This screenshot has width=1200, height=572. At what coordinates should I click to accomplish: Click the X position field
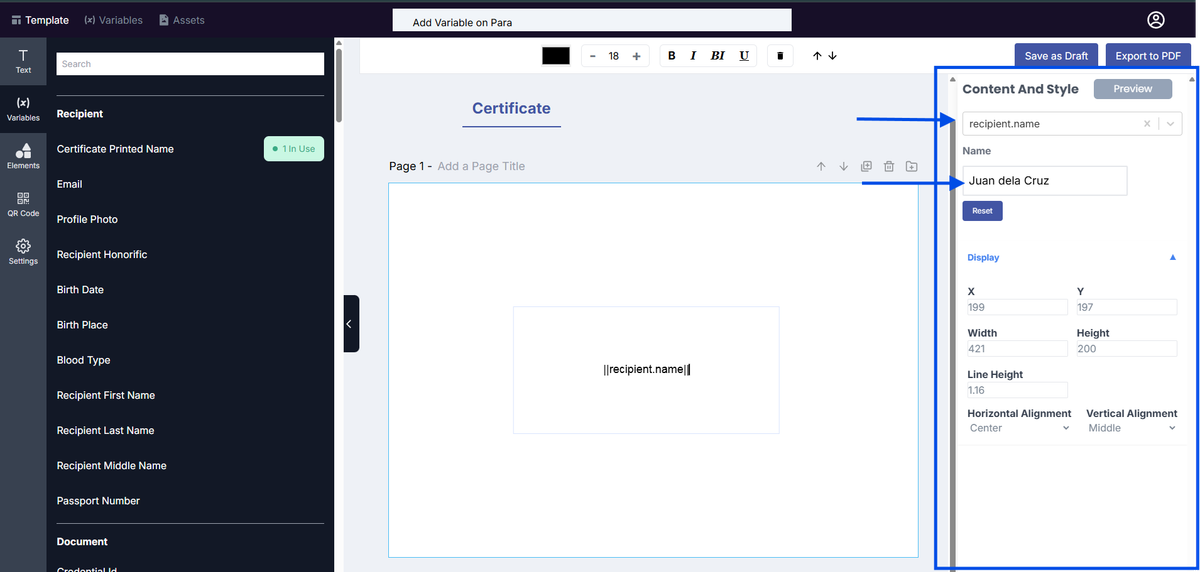pyautogui.click(x=1017, y=307)
